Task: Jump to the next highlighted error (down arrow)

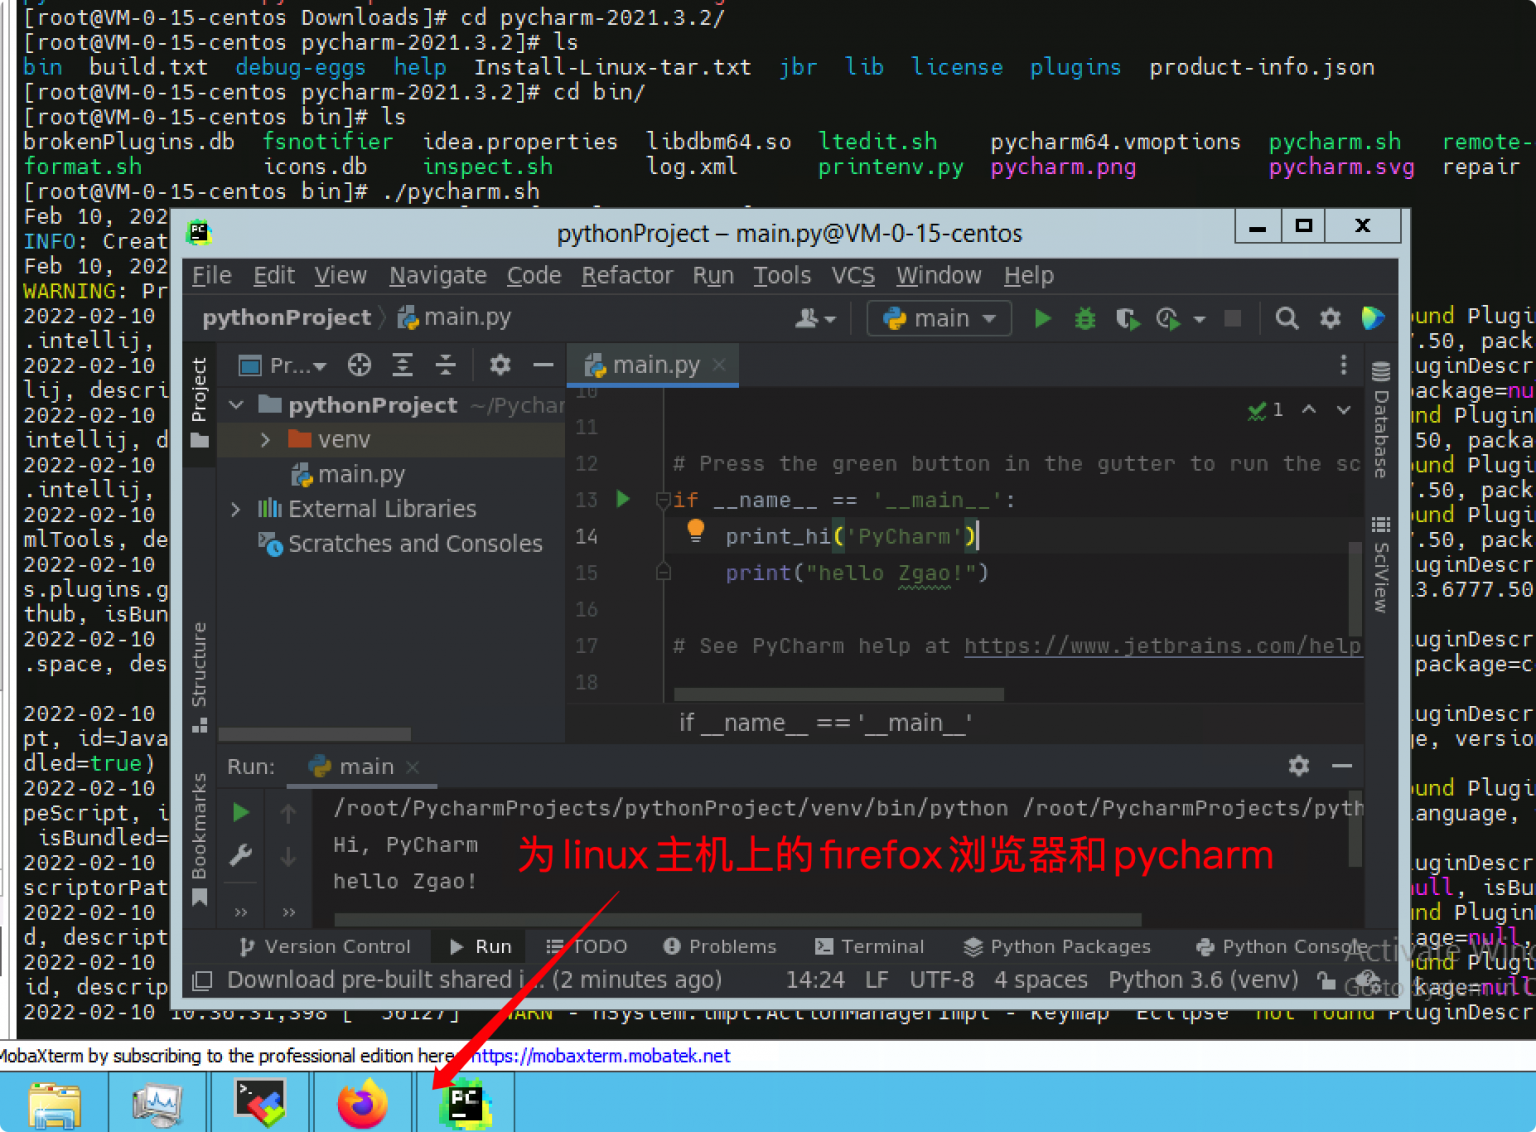Action: [1344, 409]
